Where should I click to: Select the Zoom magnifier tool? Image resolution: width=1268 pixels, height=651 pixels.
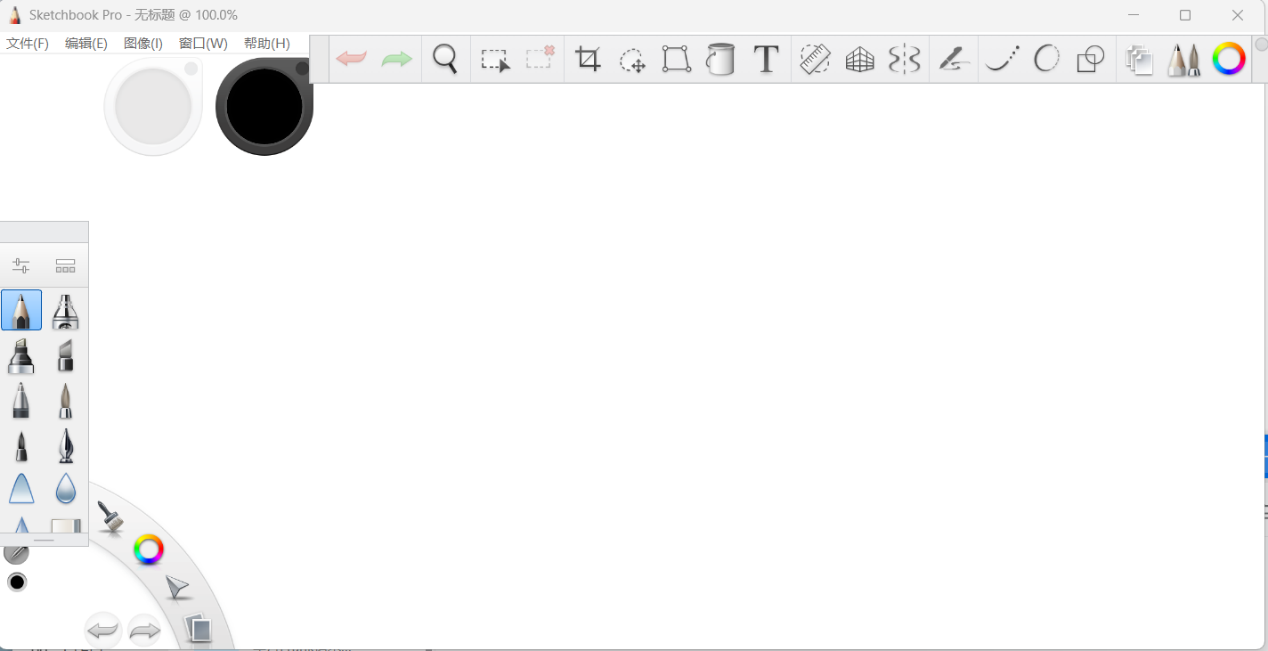coord(445,59)
